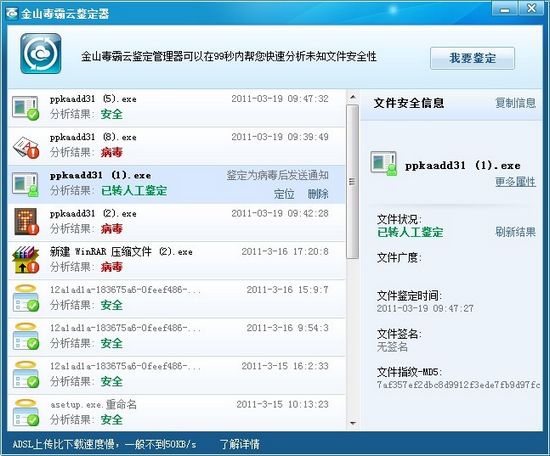Click the 我要鉴定 button
The image size is (550, 456).
tap(472, 58)
